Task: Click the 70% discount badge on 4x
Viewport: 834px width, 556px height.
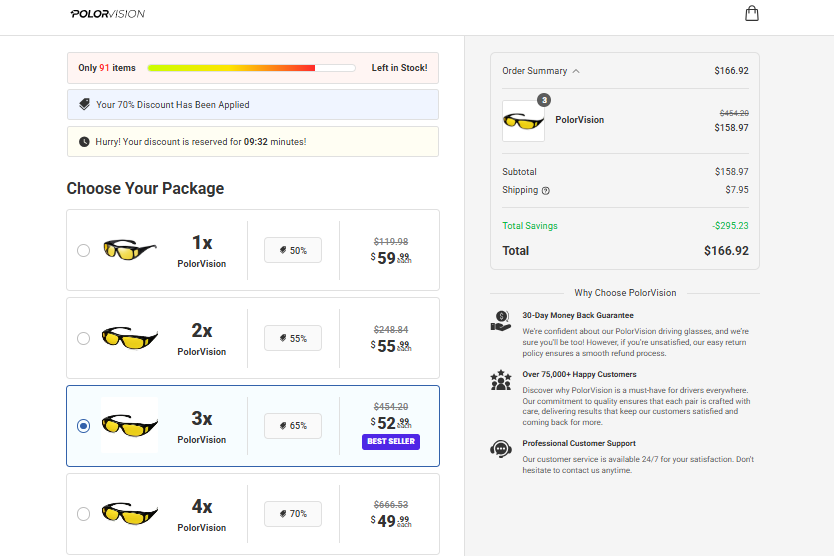Action: pos(293,514)
